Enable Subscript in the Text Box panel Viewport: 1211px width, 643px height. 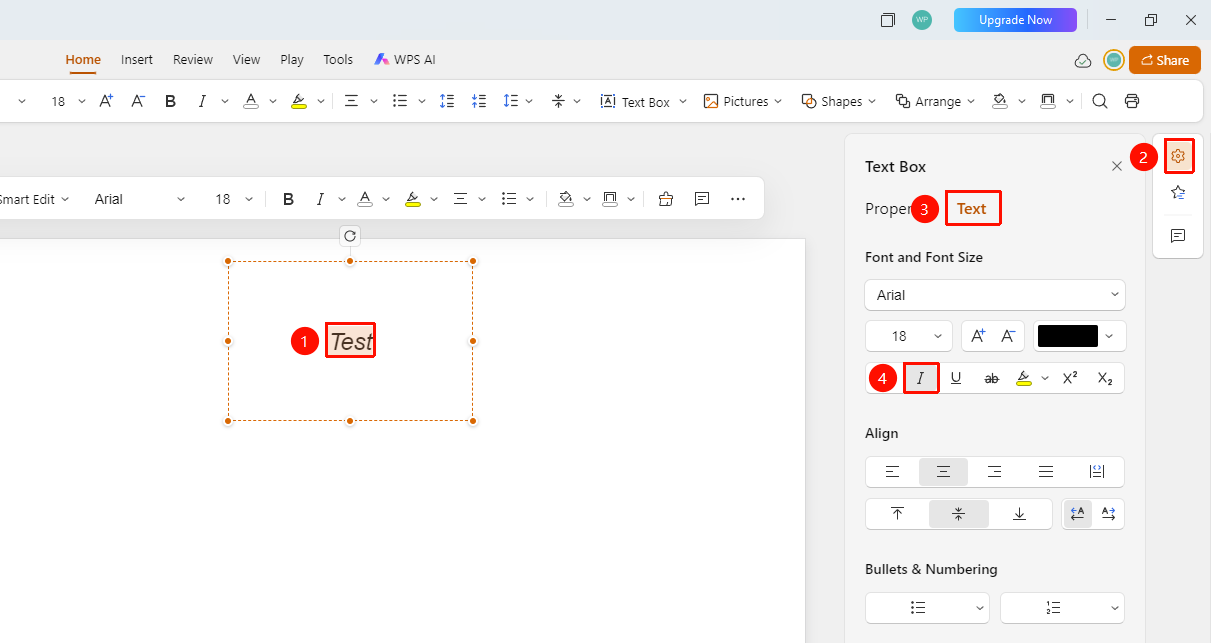tap(1105, 378)
